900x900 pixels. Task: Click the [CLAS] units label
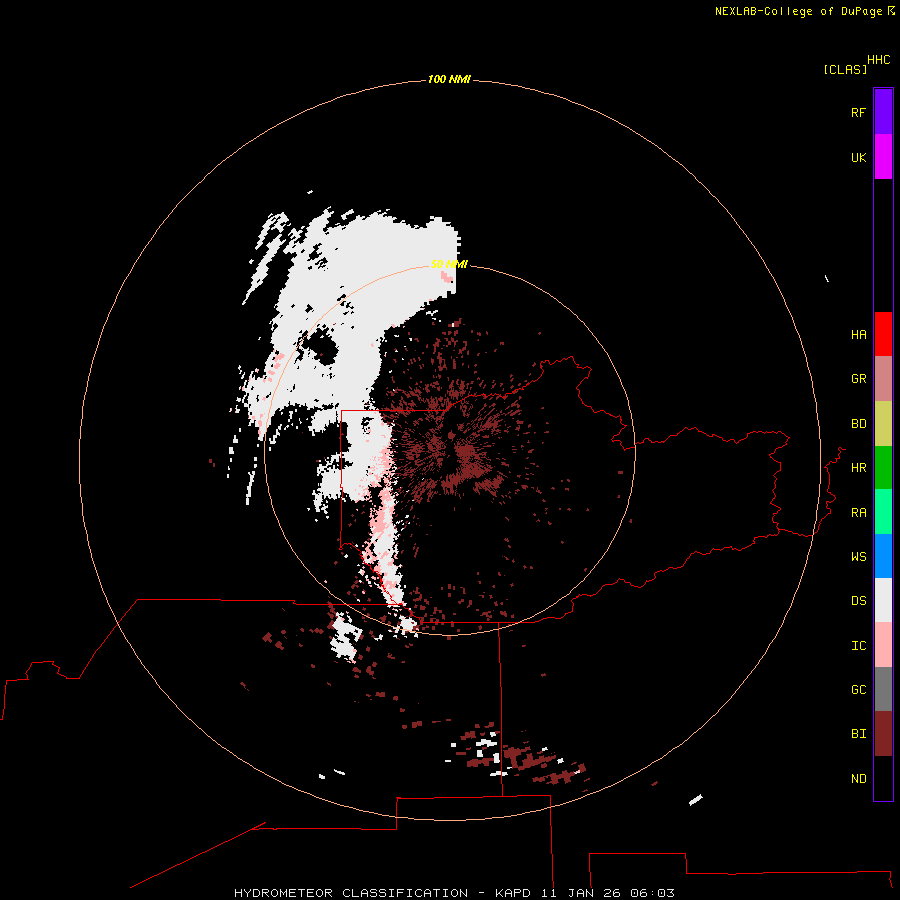pos(844,69)
